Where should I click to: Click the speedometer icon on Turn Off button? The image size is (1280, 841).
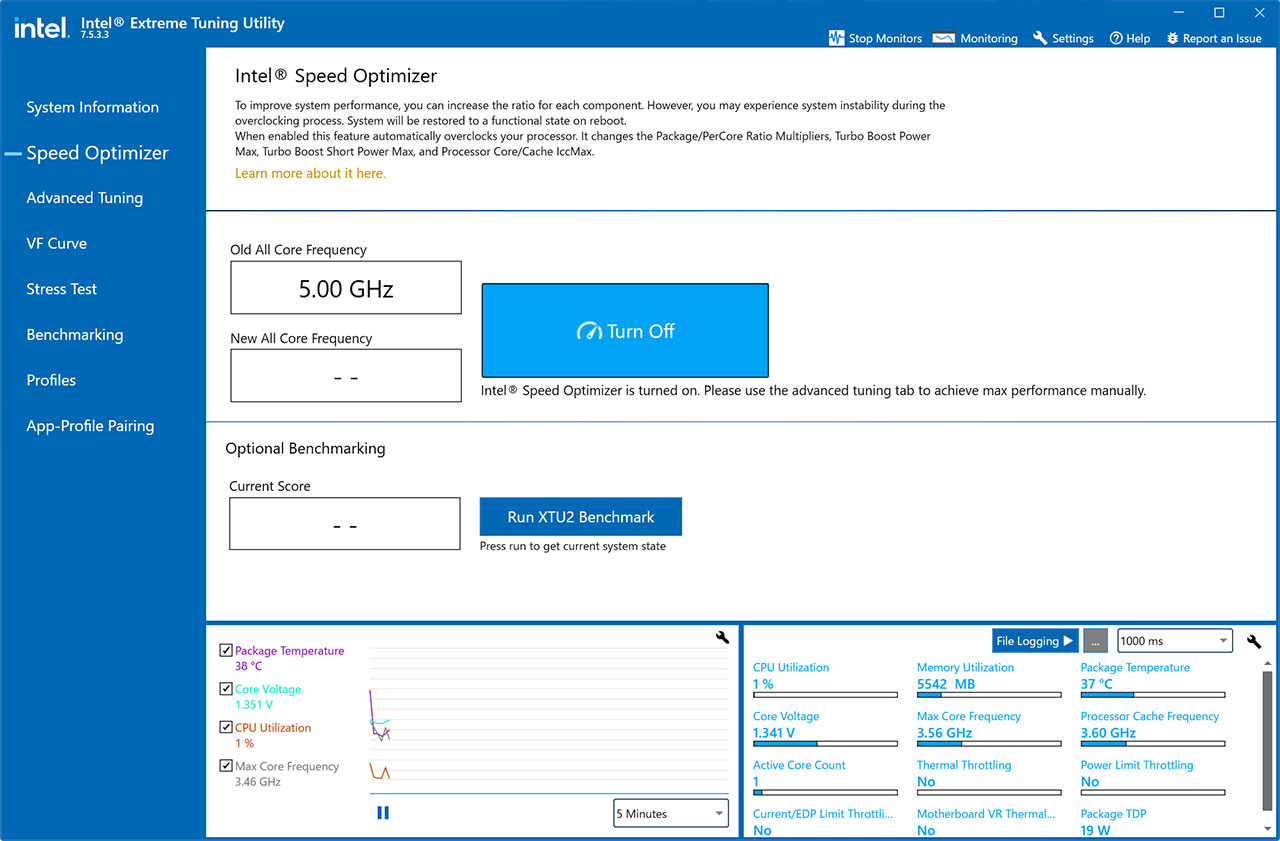click(589, 331)
